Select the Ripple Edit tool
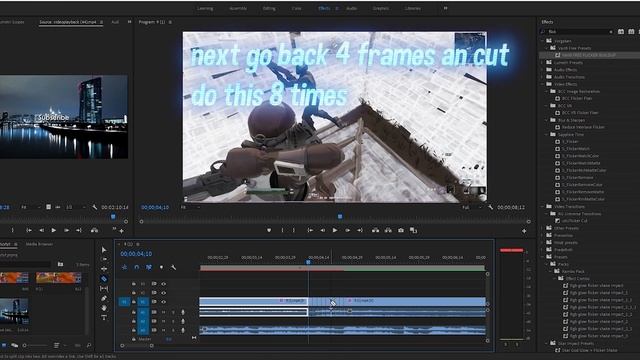 [x=104, y=269]
